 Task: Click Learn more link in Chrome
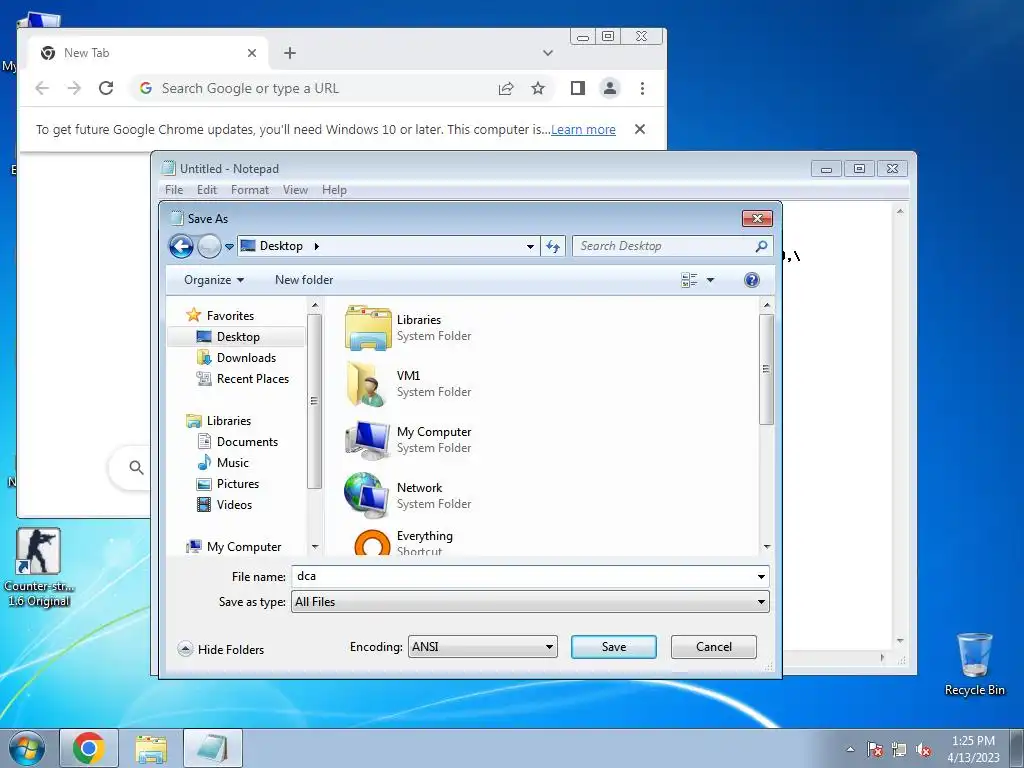(x=583, y=130)
